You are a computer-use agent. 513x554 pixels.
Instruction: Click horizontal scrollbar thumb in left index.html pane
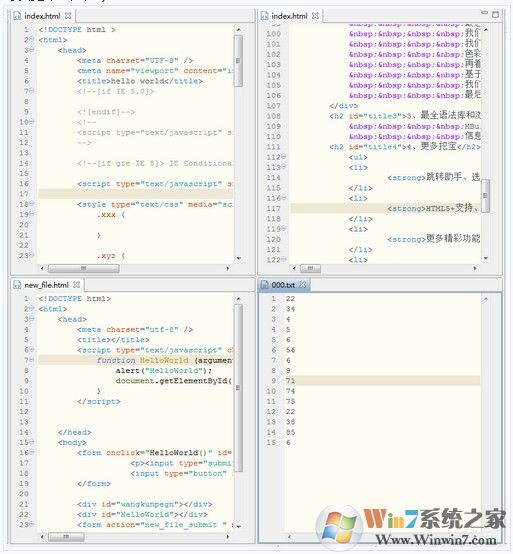click(x=83, y=269)
